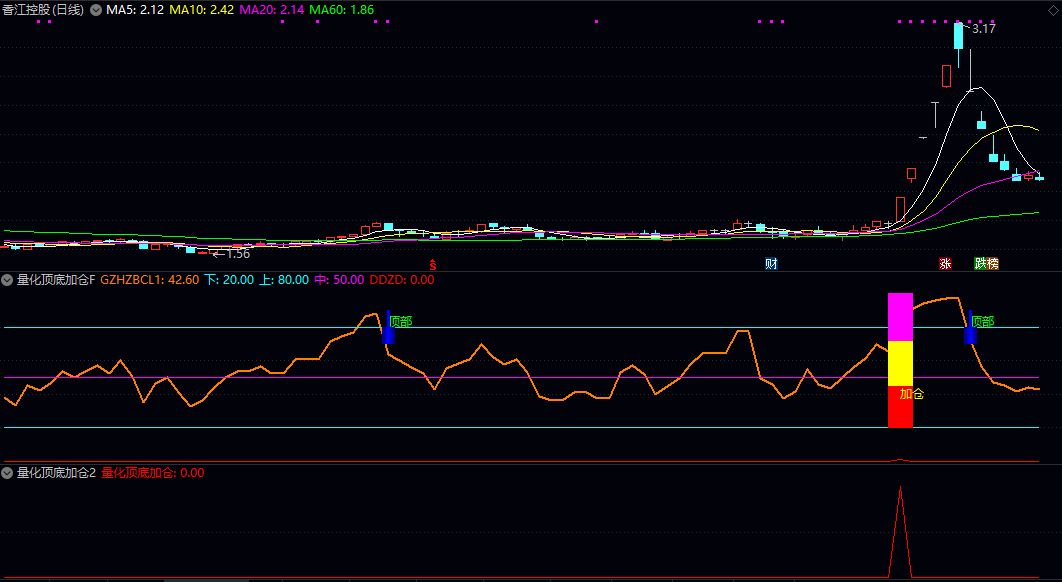Viewport: 1062px width, 582px height.
Task: Click the GZHZBCL1 indicator value label
Action: tap(150, 280)
